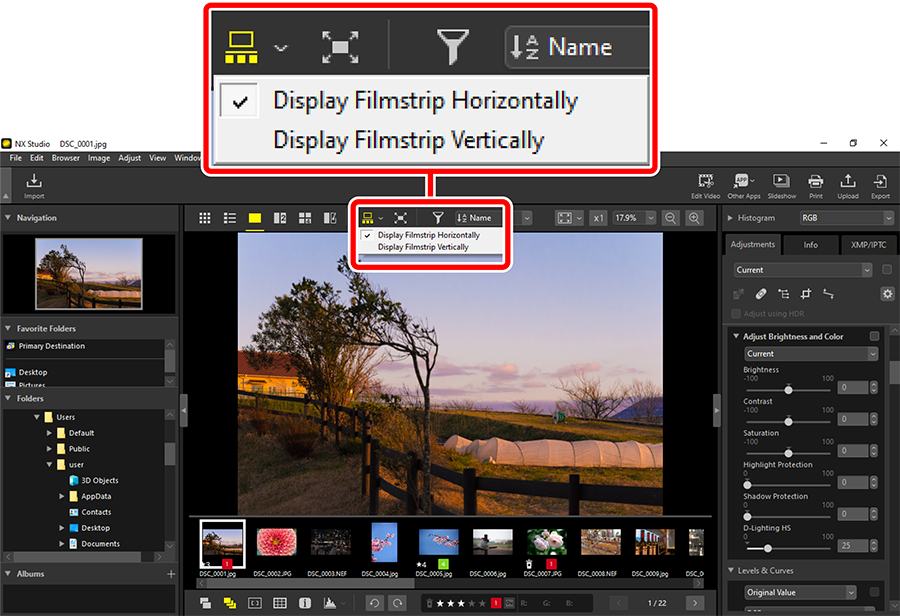Select the retouch brush bandage icon
This screenshot has height=616, width=900.
pyautogui.click(x=761, y=294)
